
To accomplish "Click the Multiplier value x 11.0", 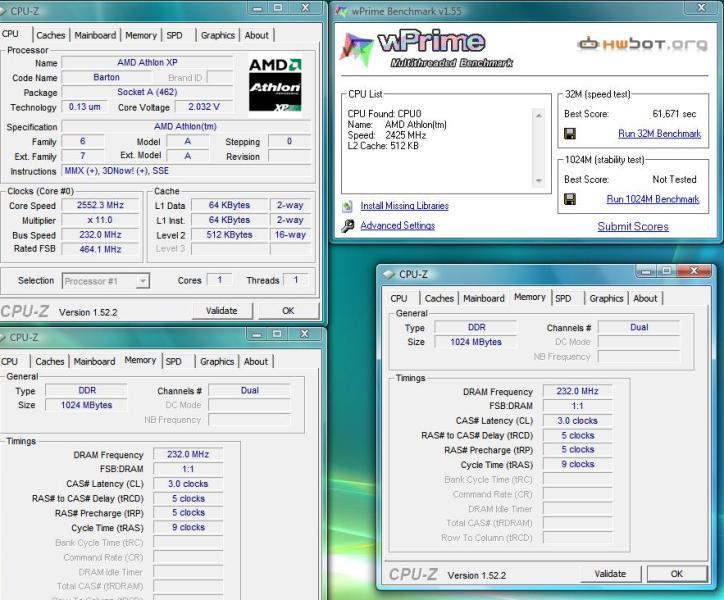I will point(100,220).
